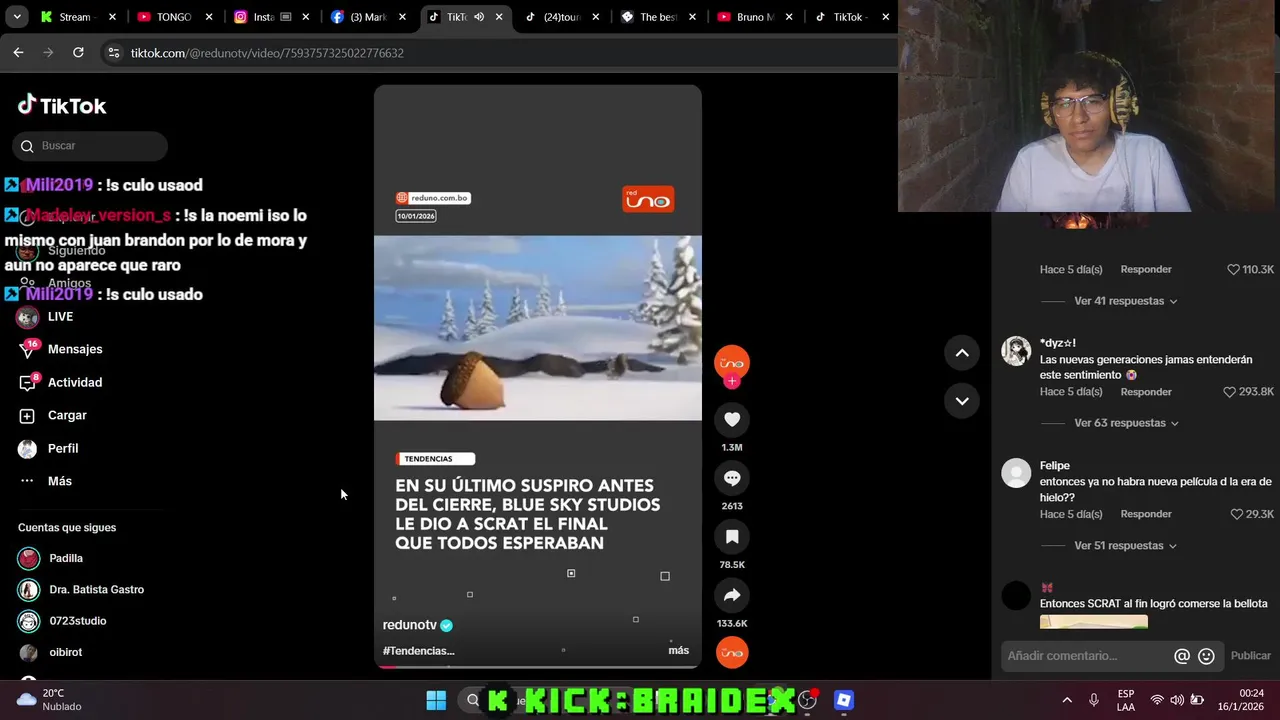This screenshot has width=1280, height=720.
Task: Expand Ver 41 respuestas
Action: (x=1125, y=301)
